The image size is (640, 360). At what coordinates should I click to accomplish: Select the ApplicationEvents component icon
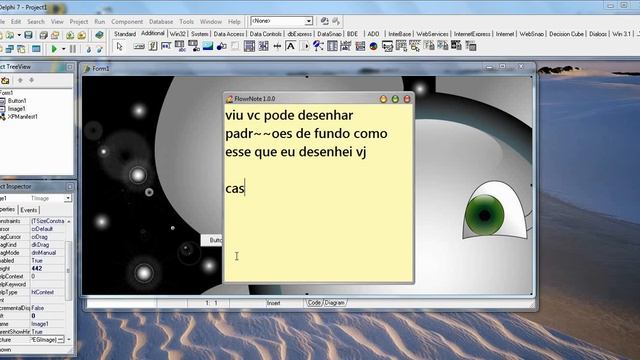coord(318,46)
